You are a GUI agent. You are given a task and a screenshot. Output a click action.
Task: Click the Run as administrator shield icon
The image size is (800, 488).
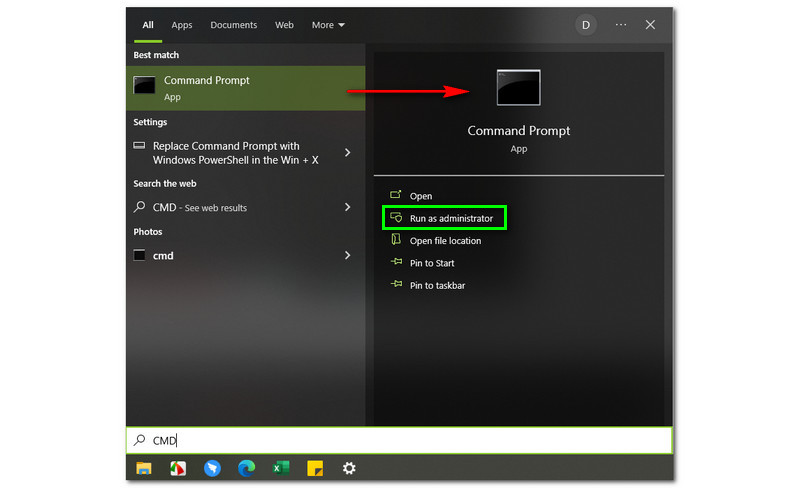(x=396, y=218)
